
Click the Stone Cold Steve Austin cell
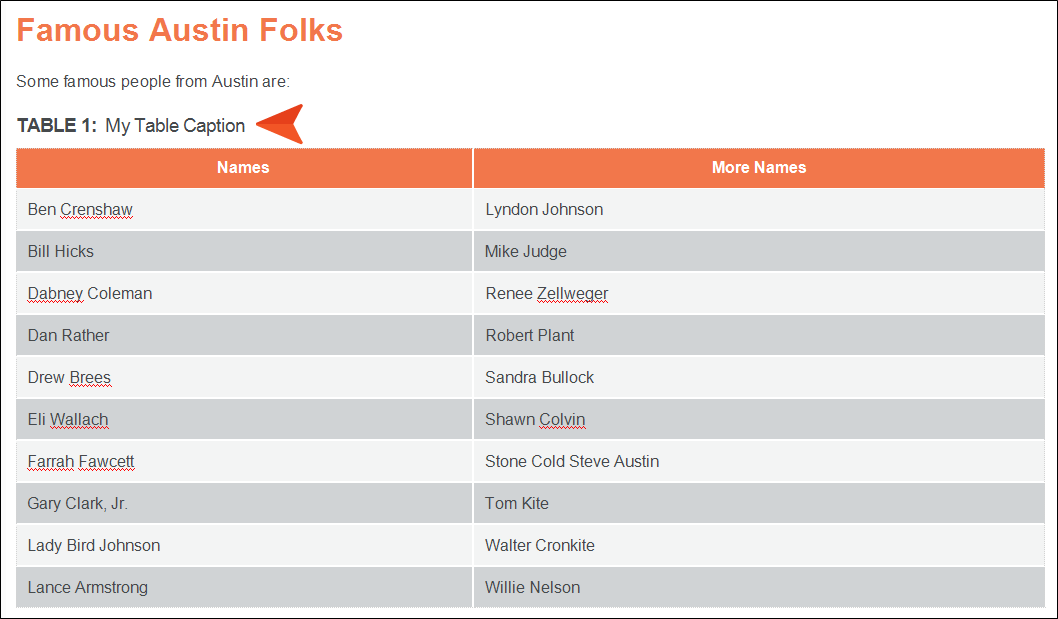click(x=759, y=461)
